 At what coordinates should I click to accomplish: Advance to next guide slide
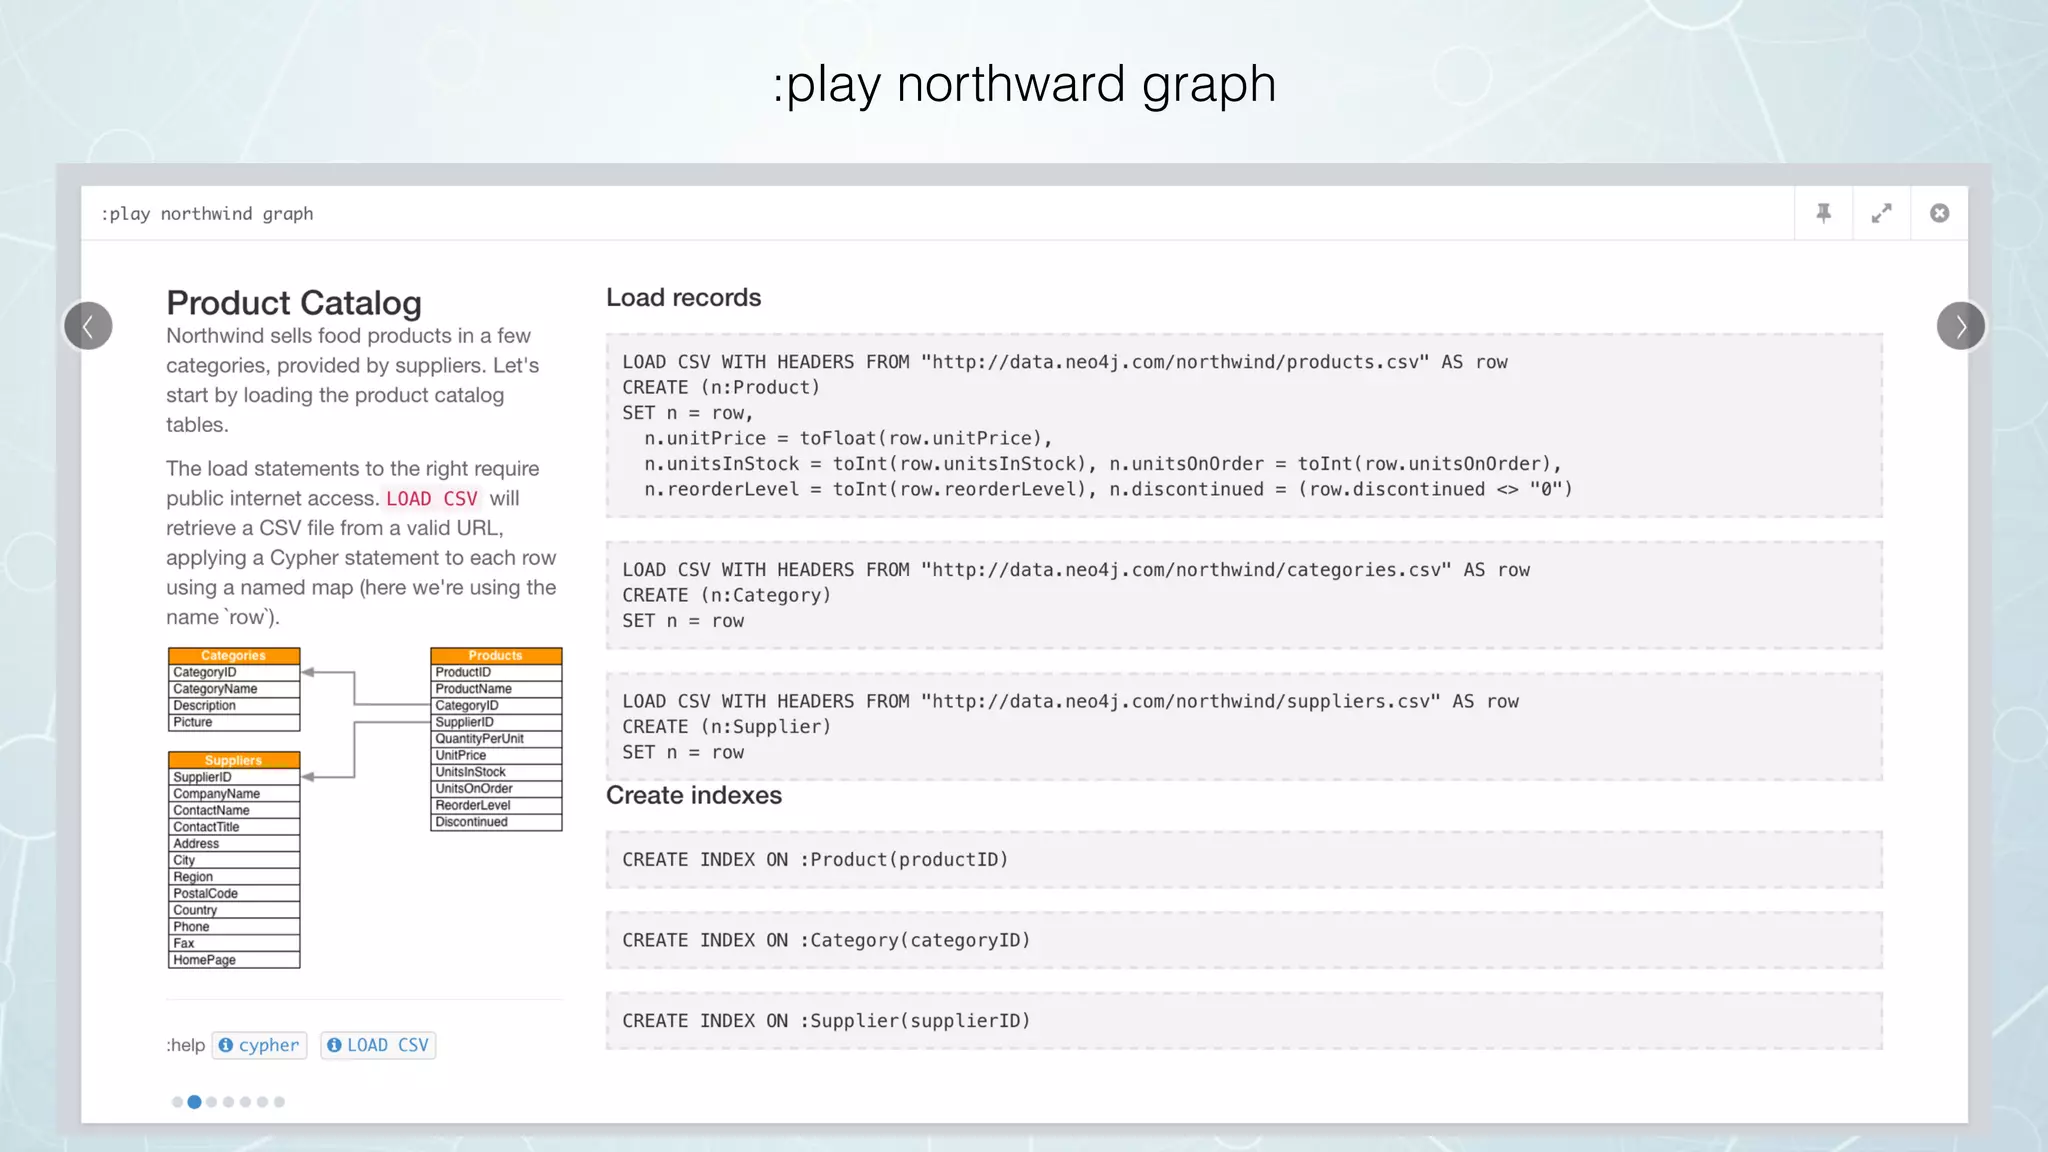pyautogui.click(x=1960, y=326)
